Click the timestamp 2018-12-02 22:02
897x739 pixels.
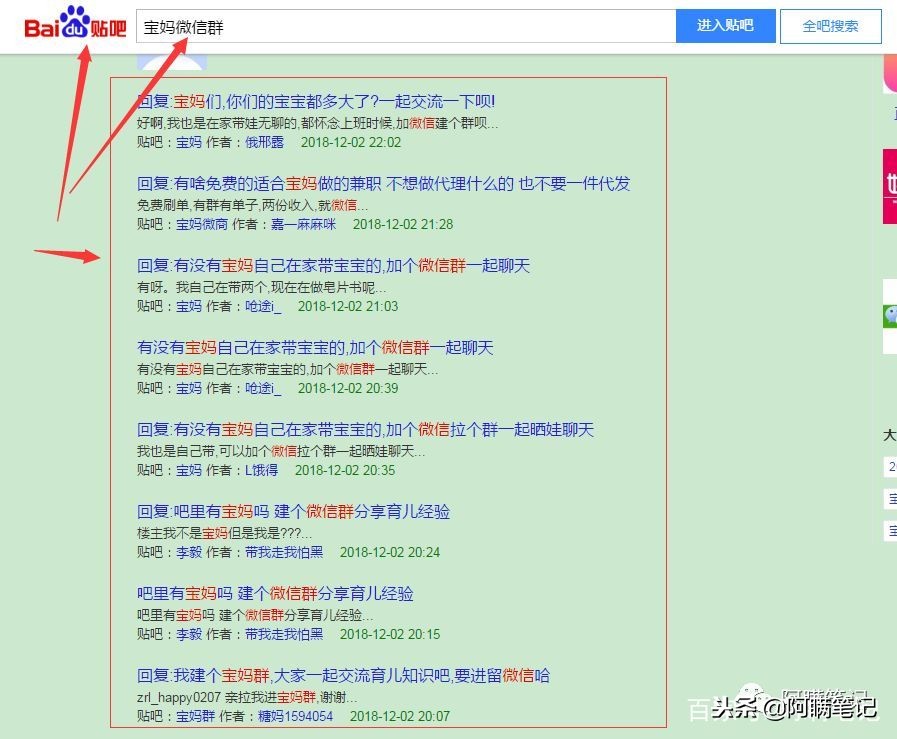point(351,142)
